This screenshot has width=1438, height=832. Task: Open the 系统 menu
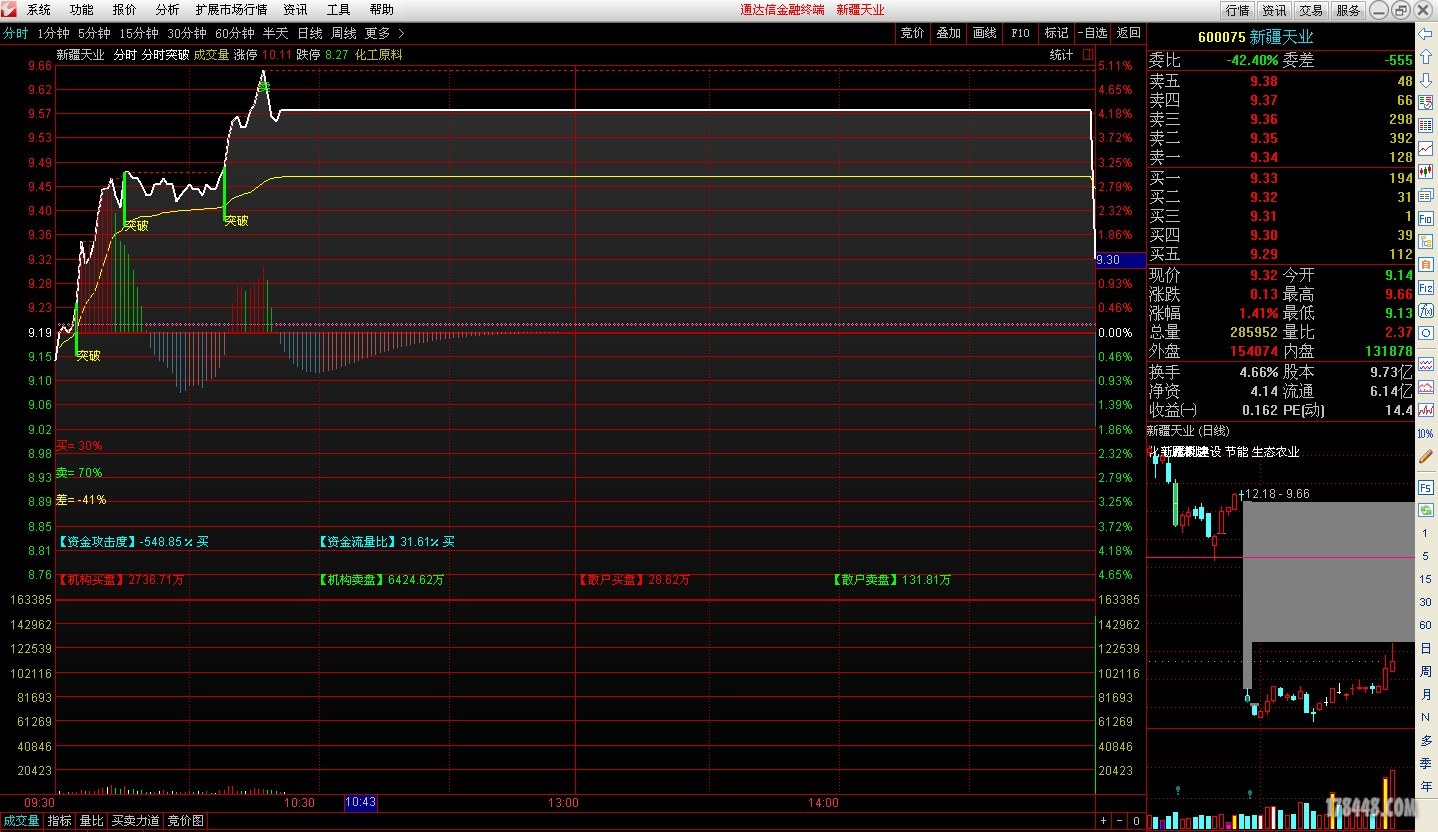point(39,10)
